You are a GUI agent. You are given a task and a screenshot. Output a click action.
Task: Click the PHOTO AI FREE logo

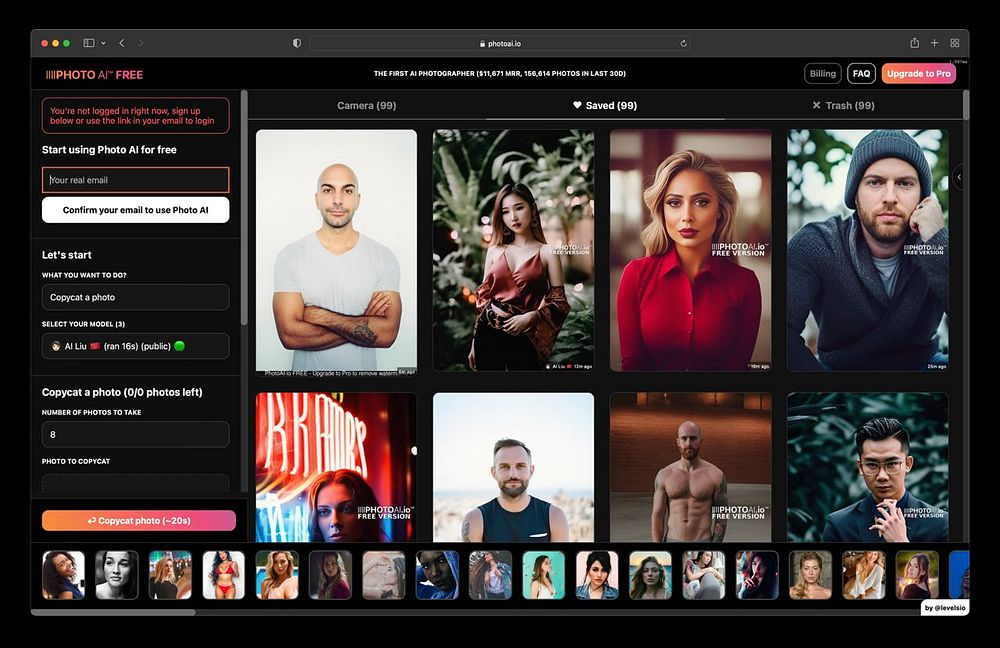[x=94, y=75]
